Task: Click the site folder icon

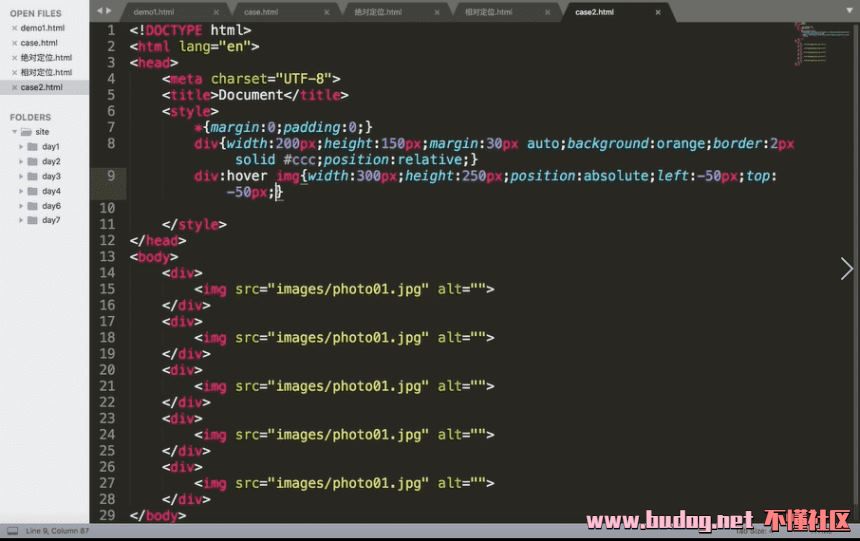Action: [x=26, y=132]
